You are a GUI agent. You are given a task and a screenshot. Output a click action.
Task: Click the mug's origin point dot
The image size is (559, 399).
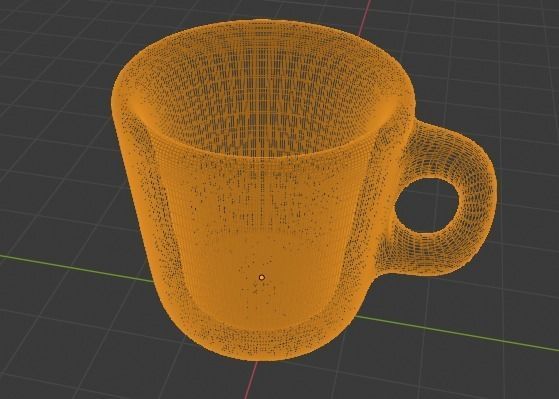tap(262, 277)
